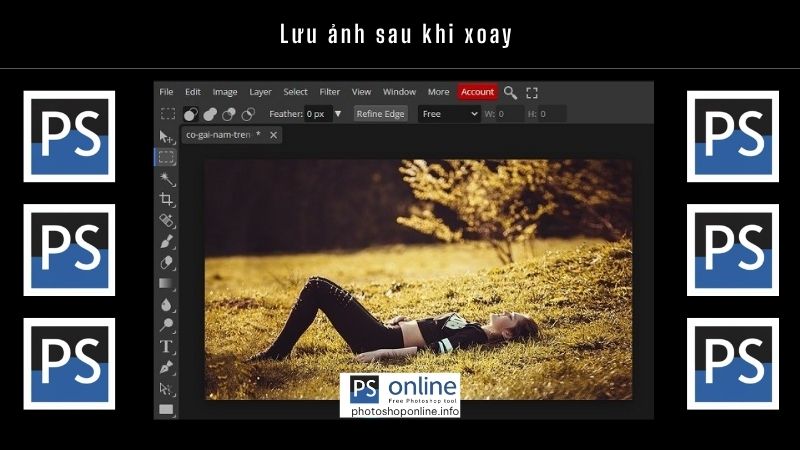This screenshot has width=800, height=450.
Task: Open the File menu
Action: point(166,92)
